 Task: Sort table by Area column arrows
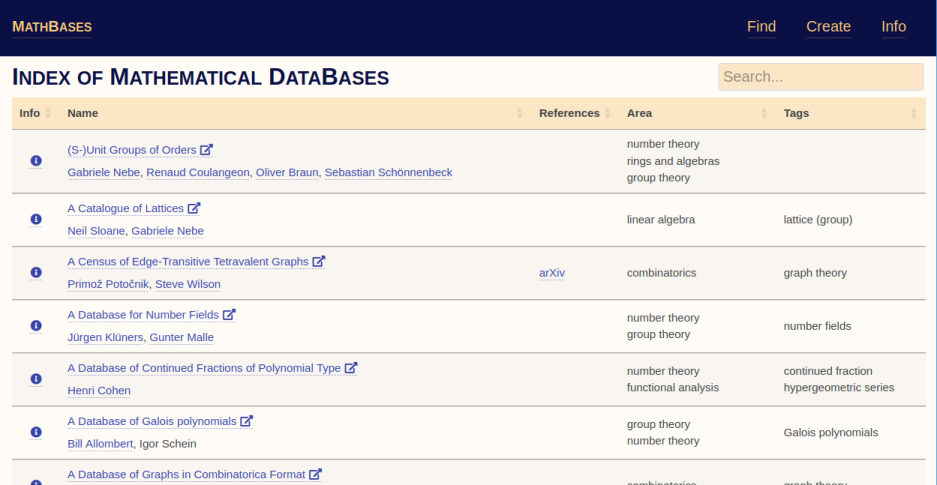[764, 114]
